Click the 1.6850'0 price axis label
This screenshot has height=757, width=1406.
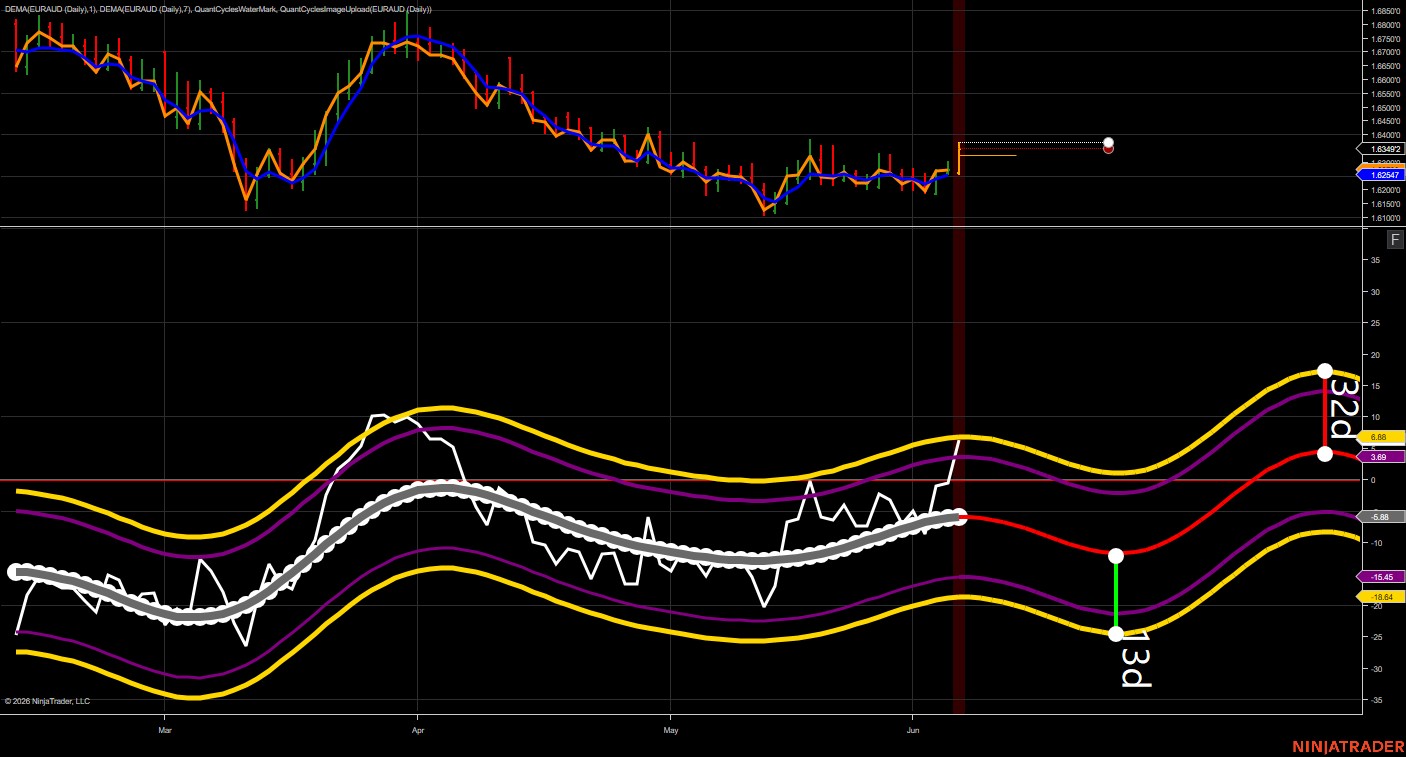click(x=1385, y=10)
